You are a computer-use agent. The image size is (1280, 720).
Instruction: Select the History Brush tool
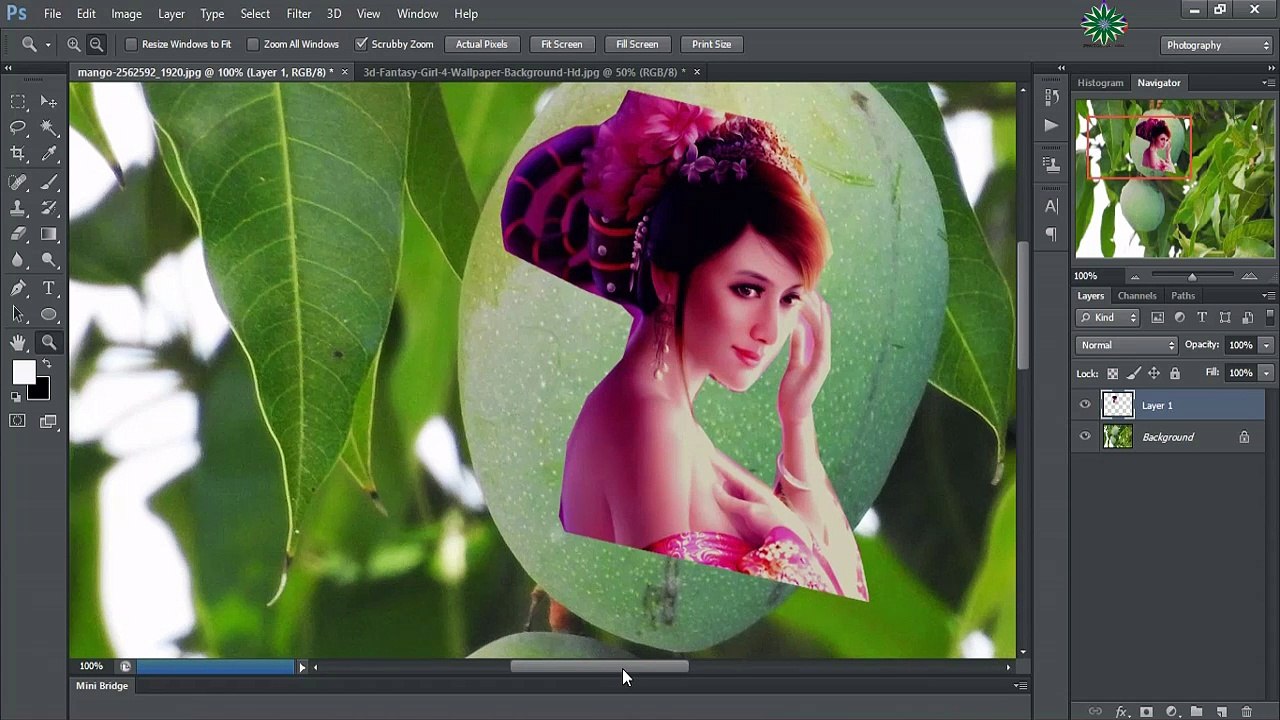(x=49, y=209)
